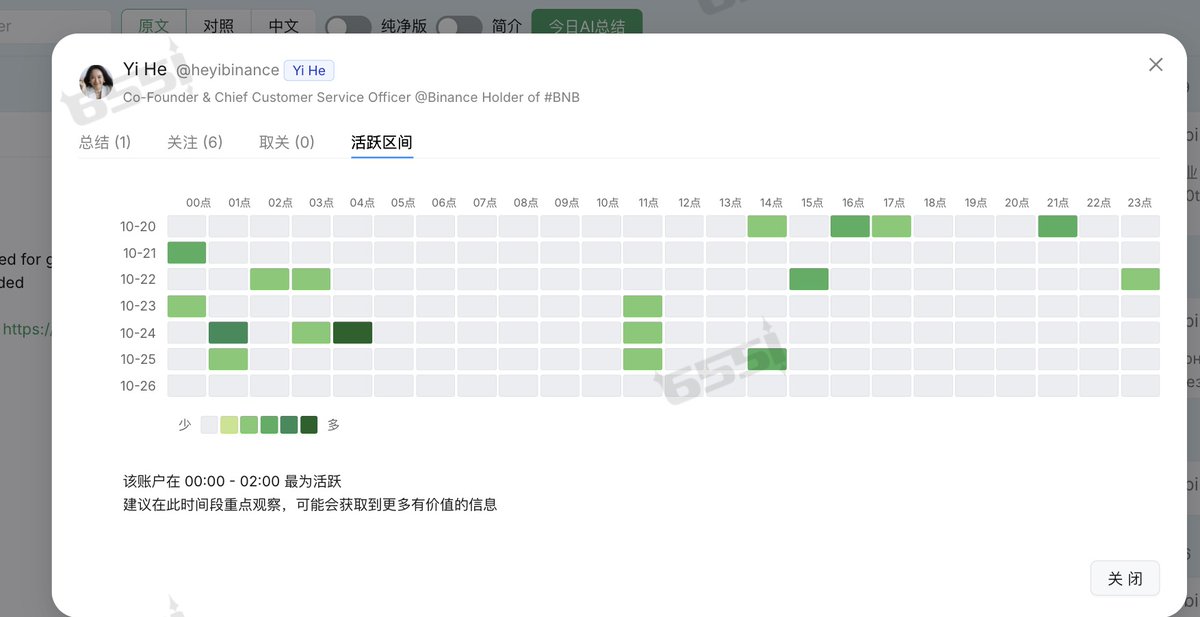Toggle the 纯净版 switch
The image size is (1200, 617).
348,26
